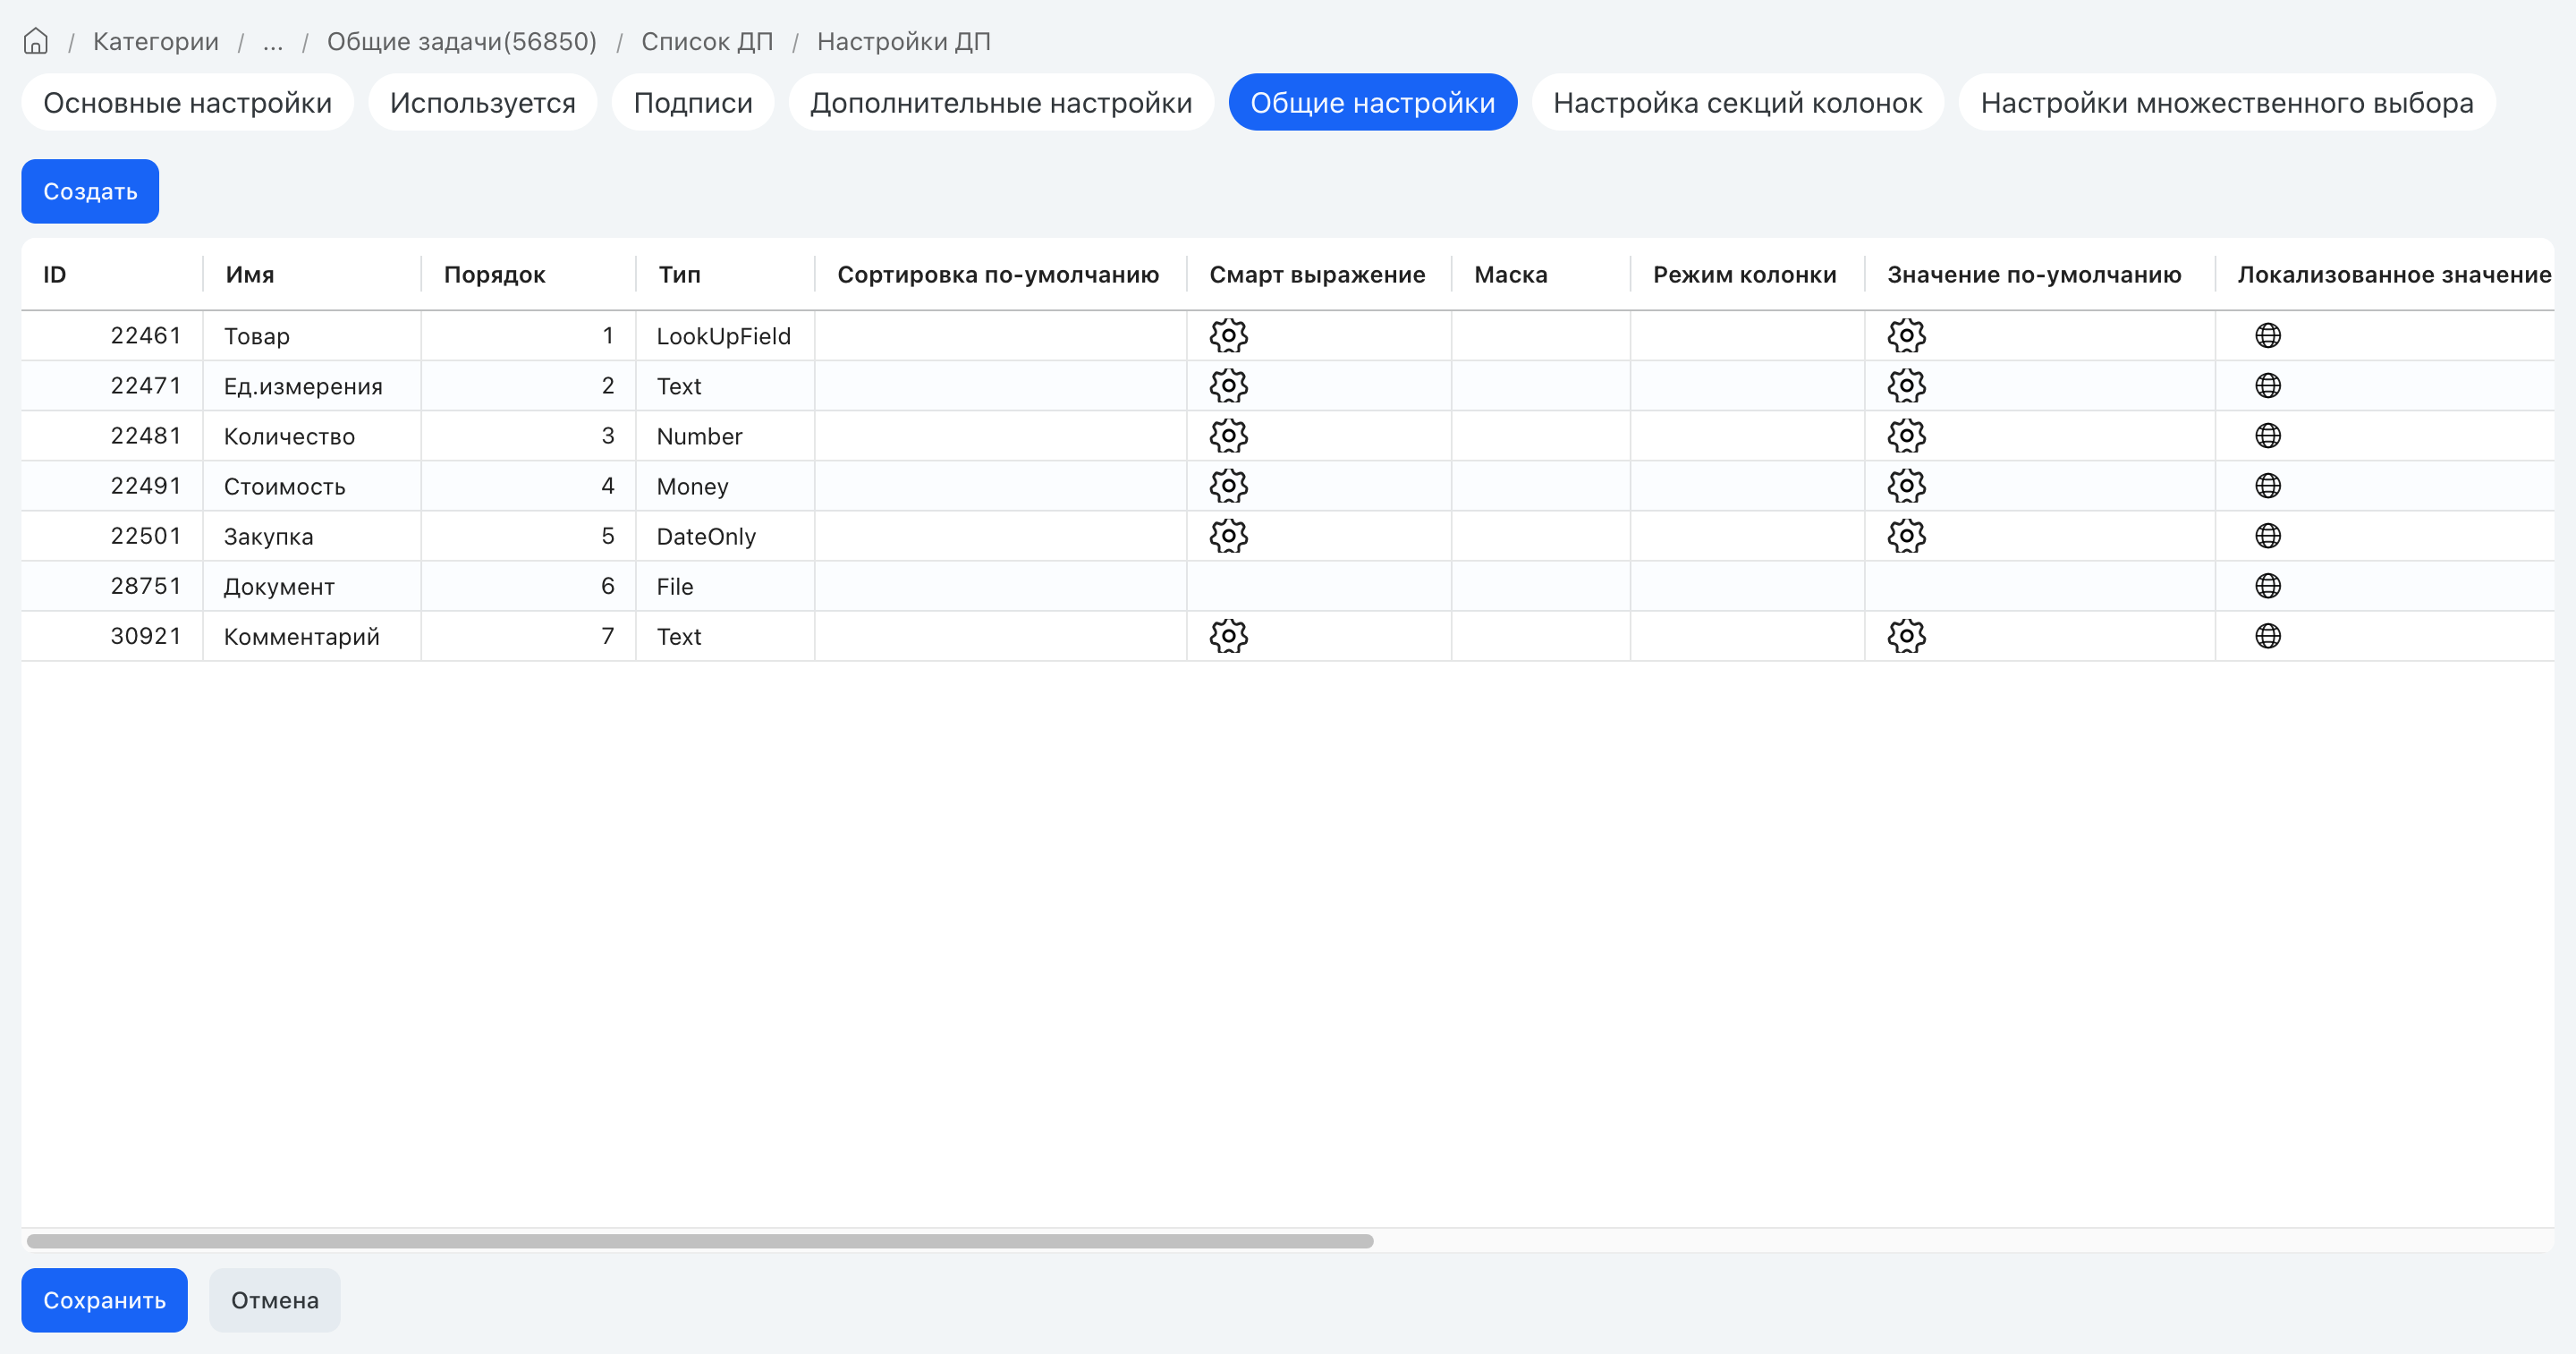Click Режим колонки column header
Screen dimensions: 2576x1354
click(1747, 274)
